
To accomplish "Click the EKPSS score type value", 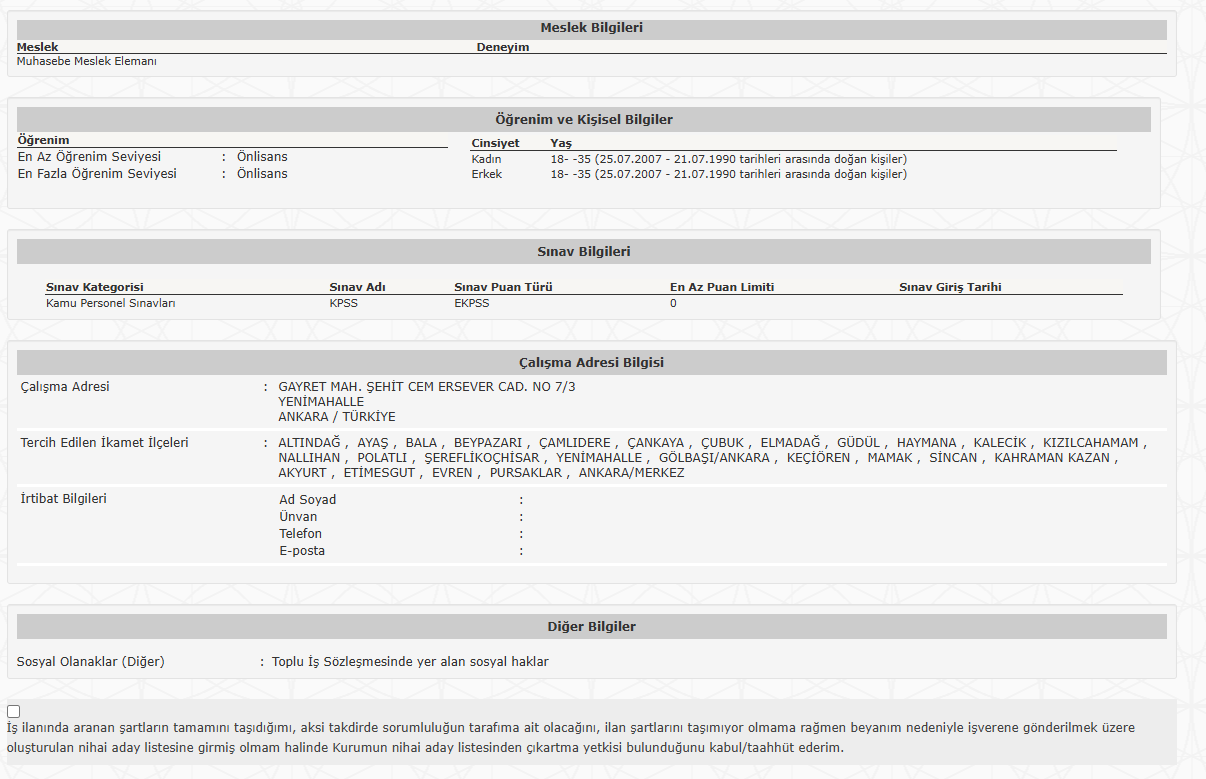I will pos(472,303).
